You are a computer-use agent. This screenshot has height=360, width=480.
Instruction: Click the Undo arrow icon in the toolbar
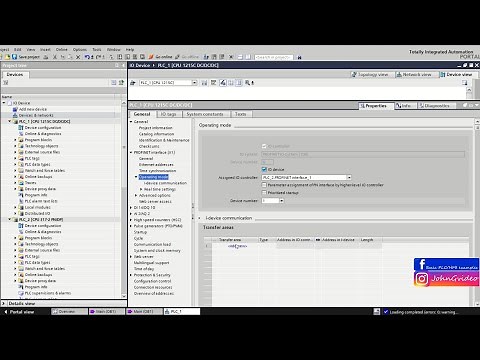(x=87, y=57)
